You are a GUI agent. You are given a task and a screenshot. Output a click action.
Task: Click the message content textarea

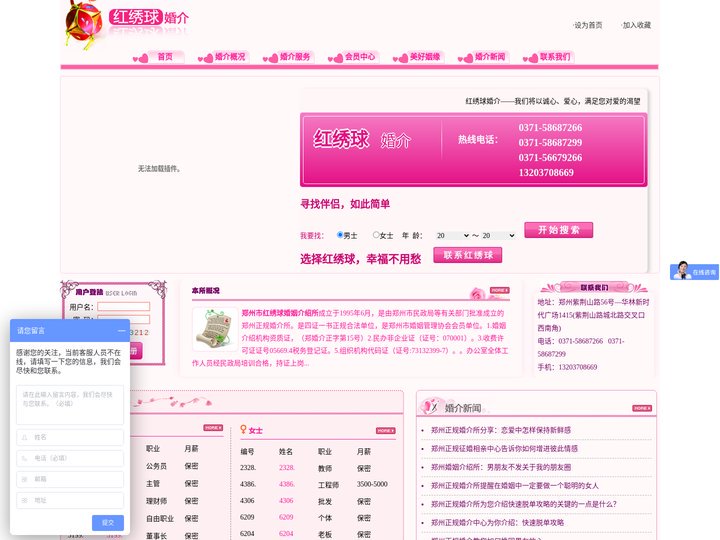click(x=70, y=405)
